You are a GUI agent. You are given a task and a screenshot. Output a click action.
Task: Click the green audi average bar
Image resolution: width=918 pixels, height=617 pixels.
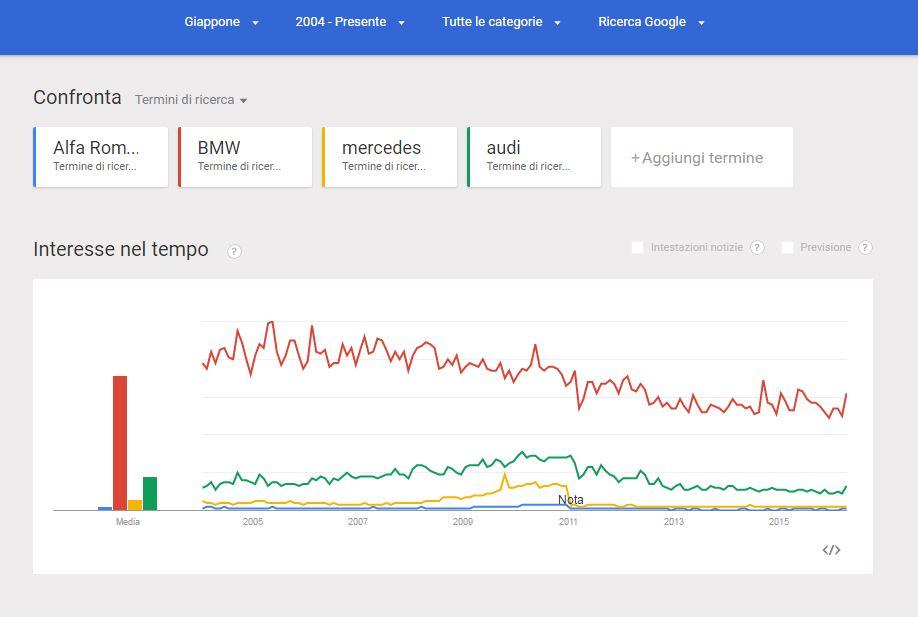(150, 493)
